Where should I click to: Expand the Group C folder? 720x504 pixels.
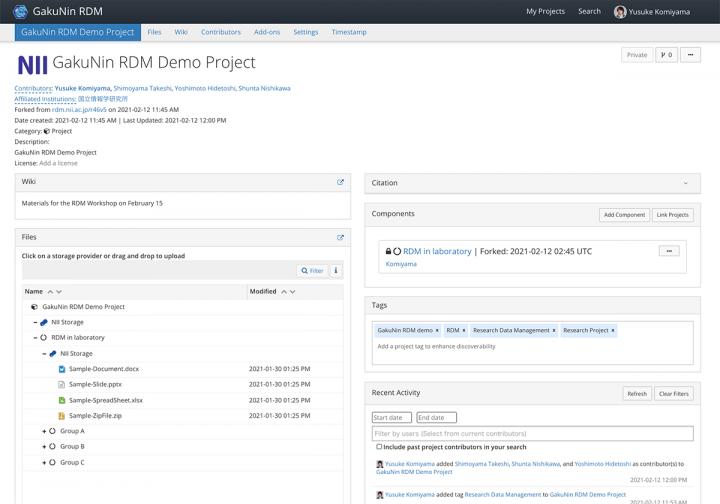44,463
